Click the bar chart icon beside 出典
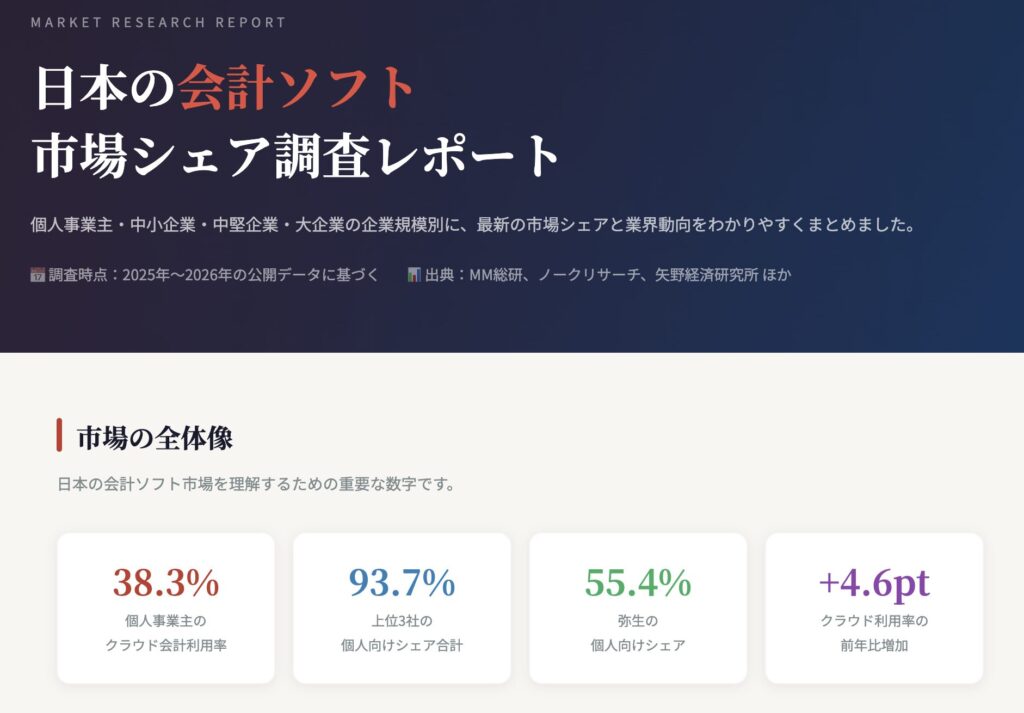This screenshot has height=713, width=1024. 414,274
